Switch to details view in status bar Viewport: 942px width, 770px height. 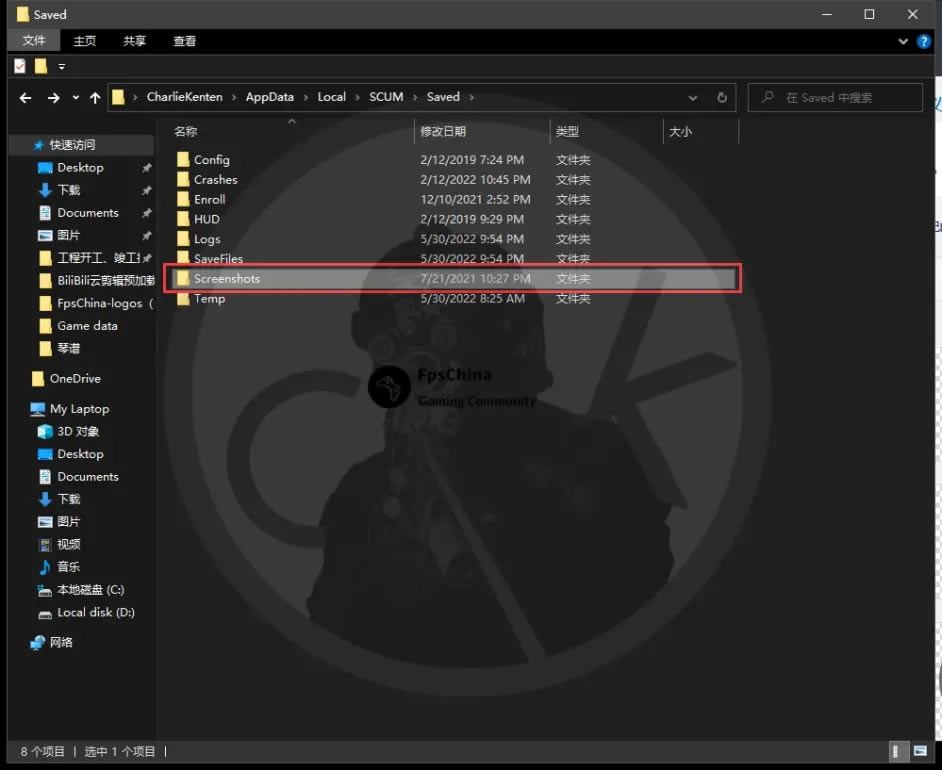click(897, 751)
